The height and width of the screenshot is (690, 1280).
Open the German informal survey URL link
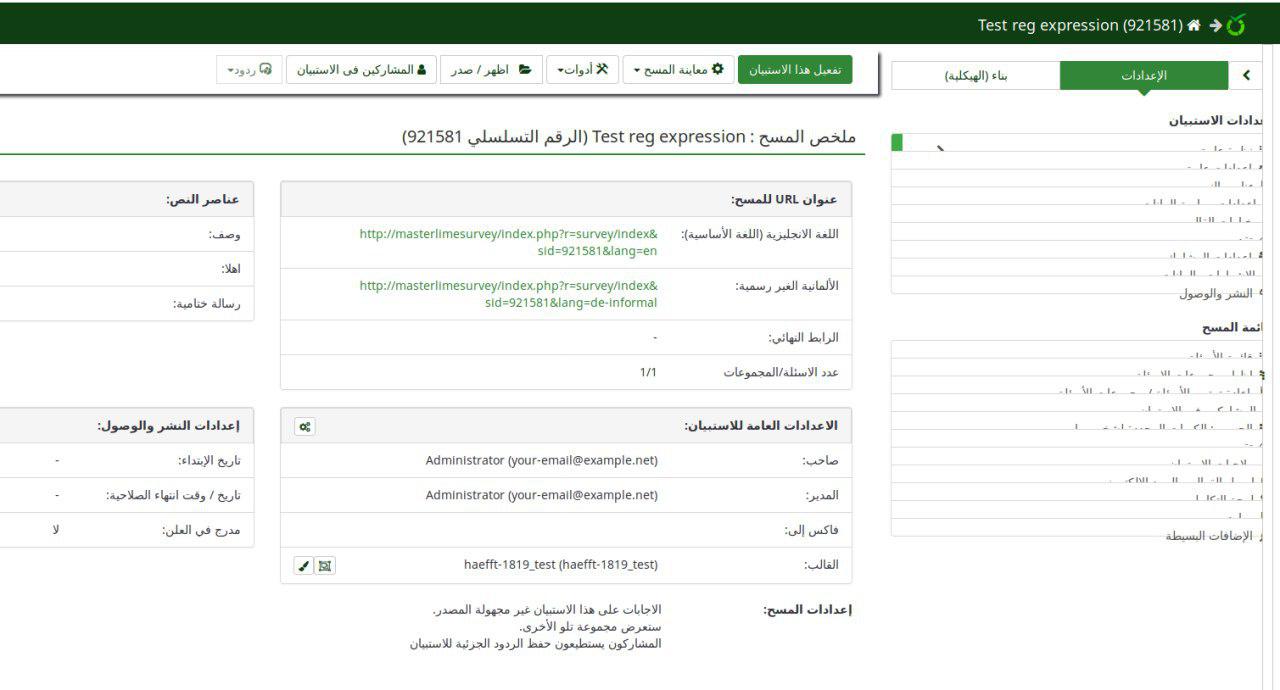pos(509,294)
